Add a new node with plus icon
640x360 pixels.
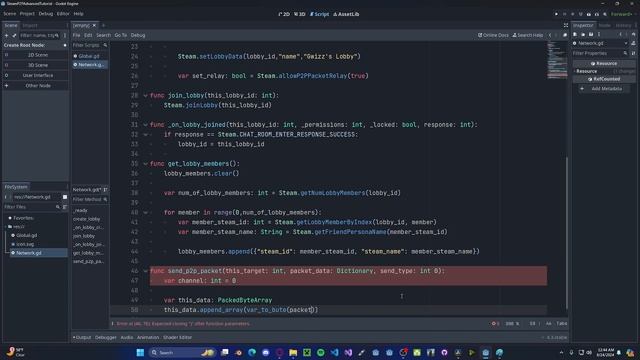[6, 36]
